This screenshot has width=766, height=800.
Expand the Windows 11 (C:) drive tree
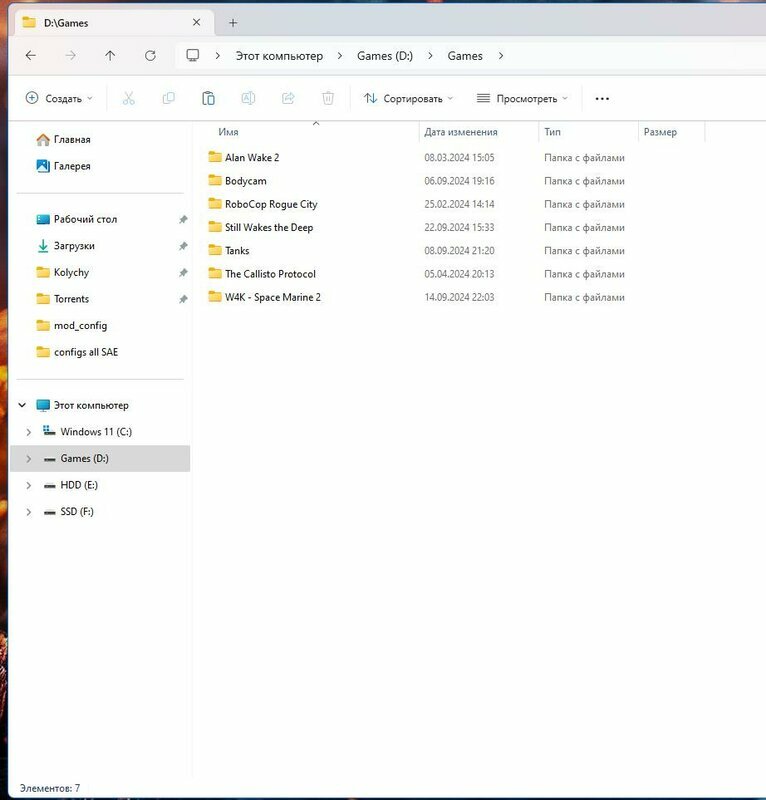pos(29,432)
